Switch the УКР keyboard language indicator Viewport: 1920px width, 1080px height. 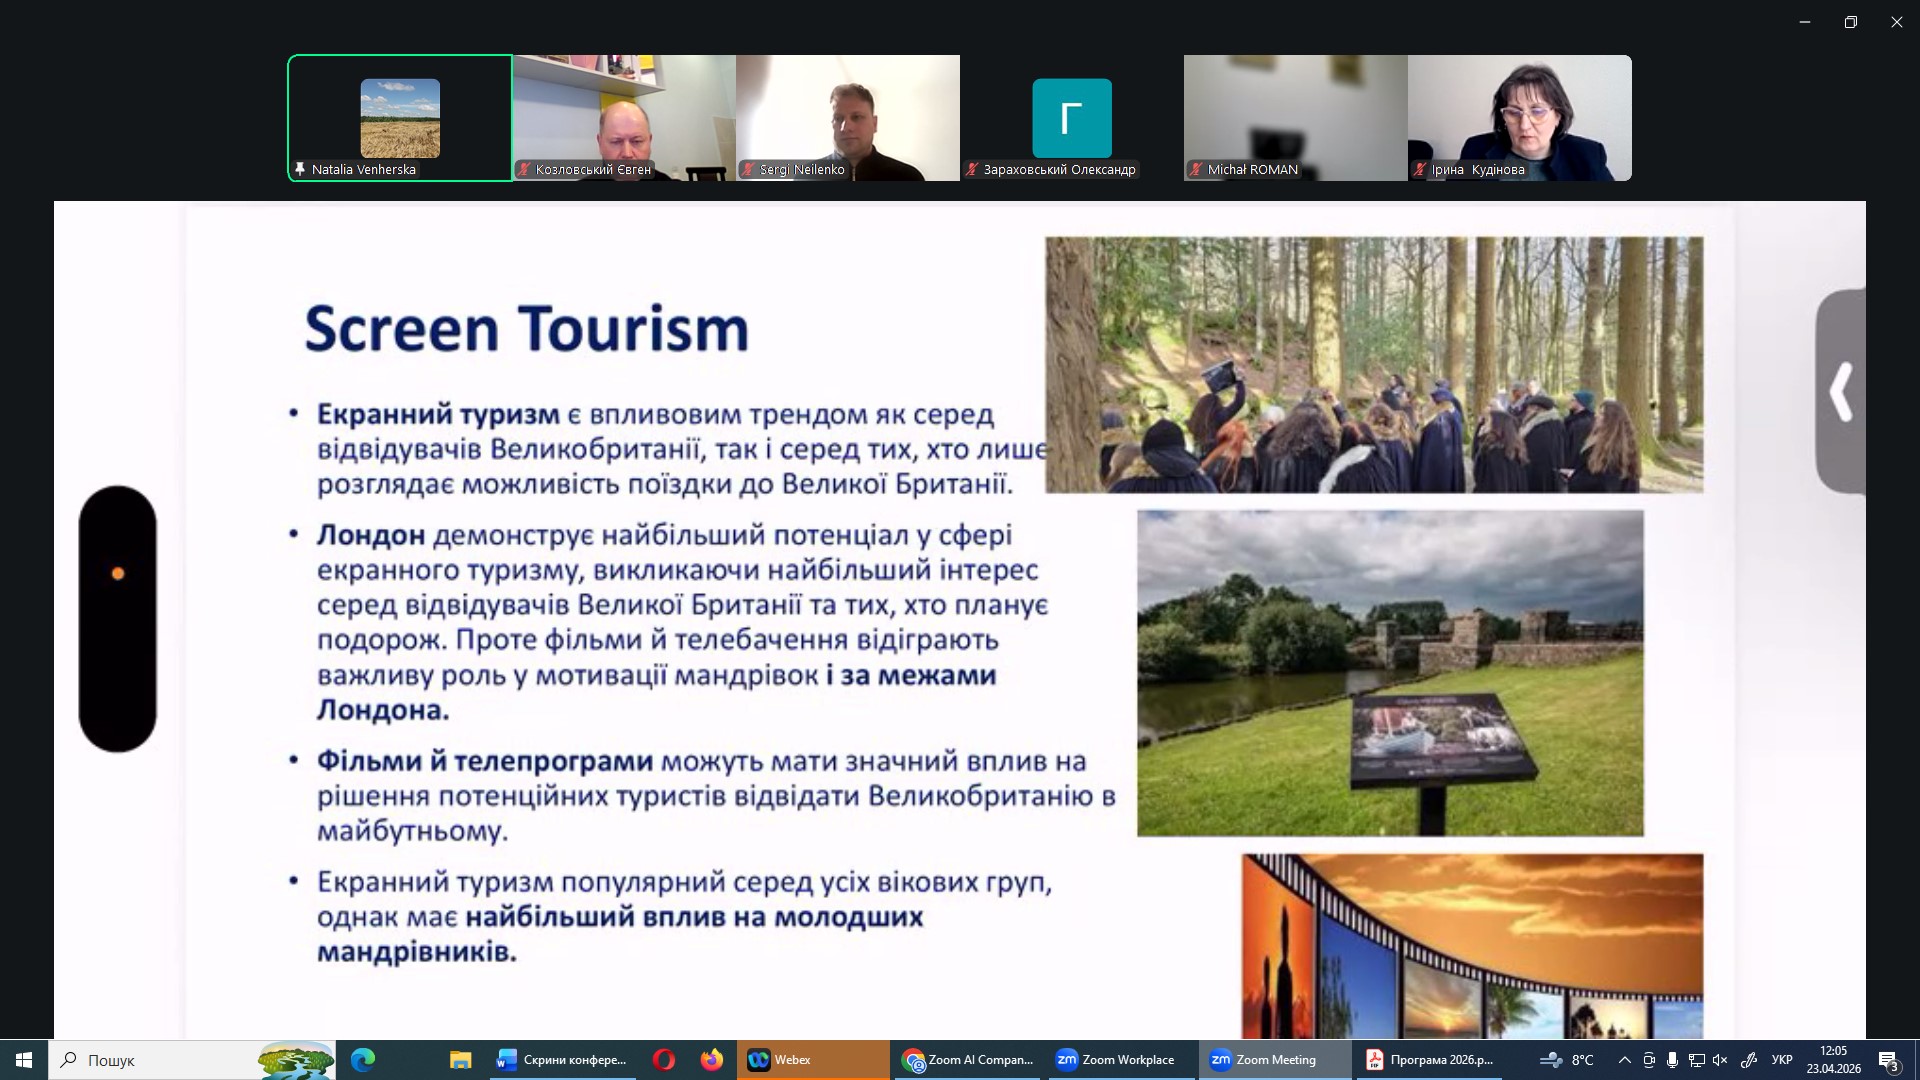tap(1782, 1060)
